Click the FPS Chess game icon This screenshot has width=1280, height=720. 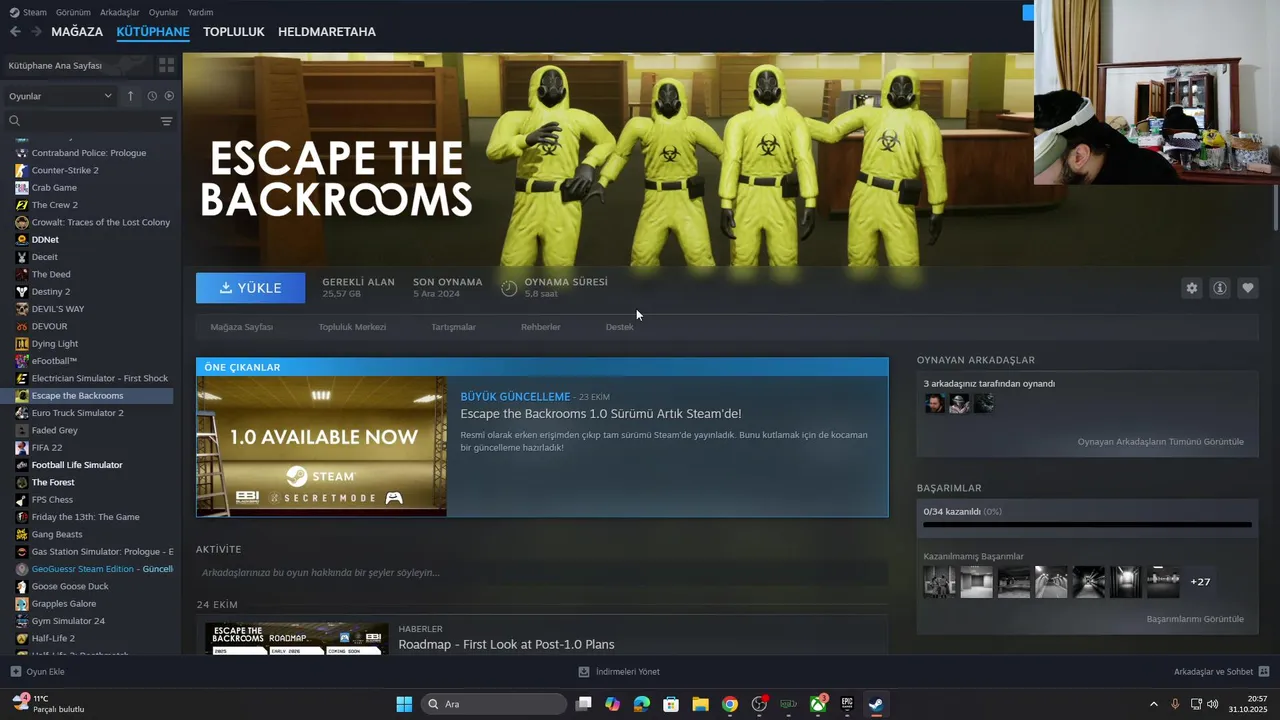[22, 500]
